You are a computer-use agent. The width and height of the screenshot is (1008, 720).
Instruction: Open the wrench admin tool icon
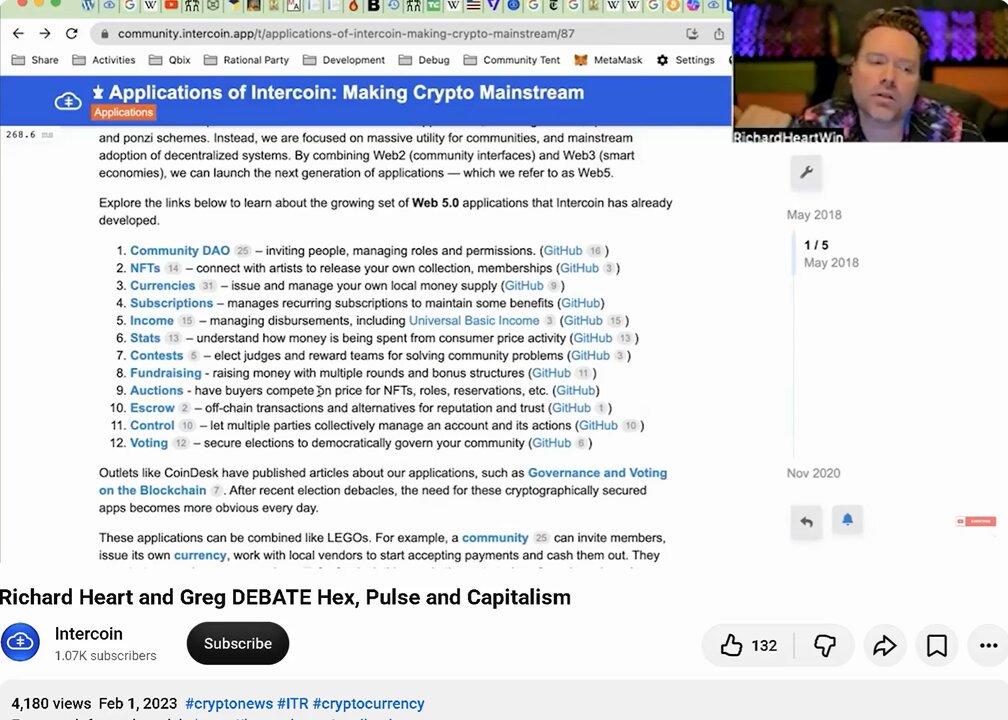point(806,172)
